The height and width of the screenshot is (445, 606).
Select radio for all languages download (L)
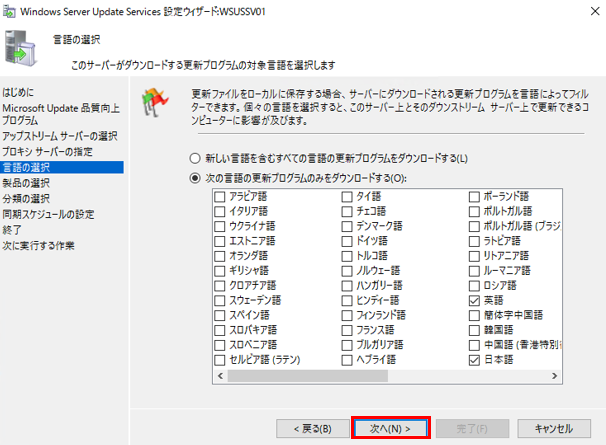(195, 158)
